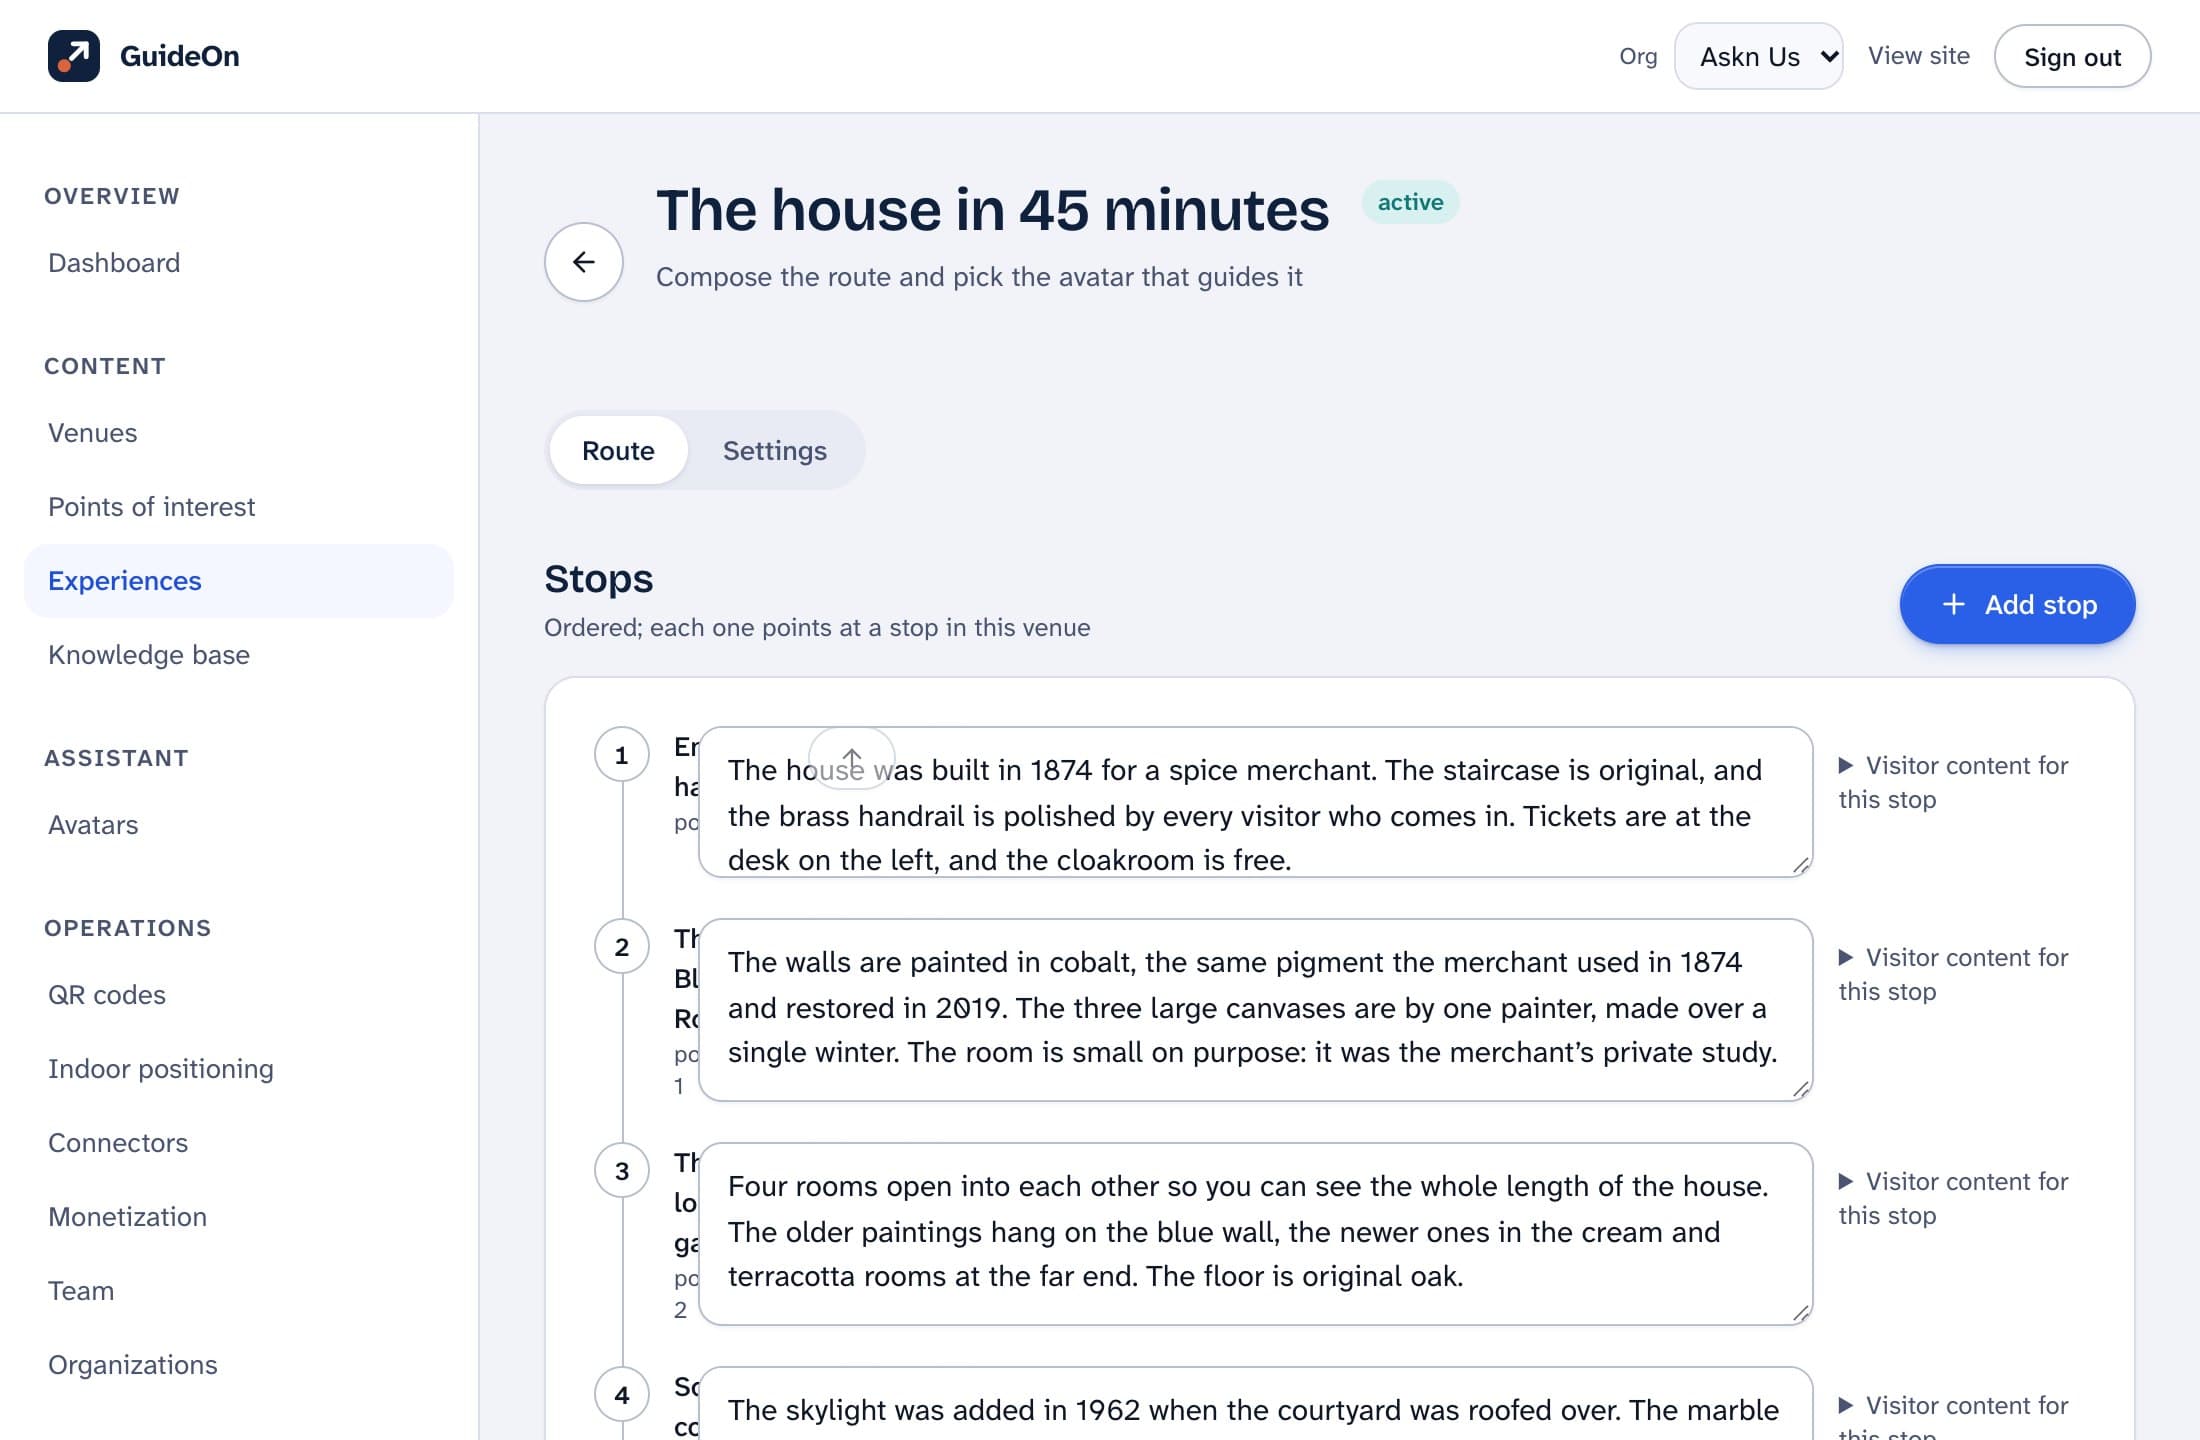Viewport: 2200px width, 1440px height.
Task: Click stop number 3 circle
Action: pos(622,1171)
